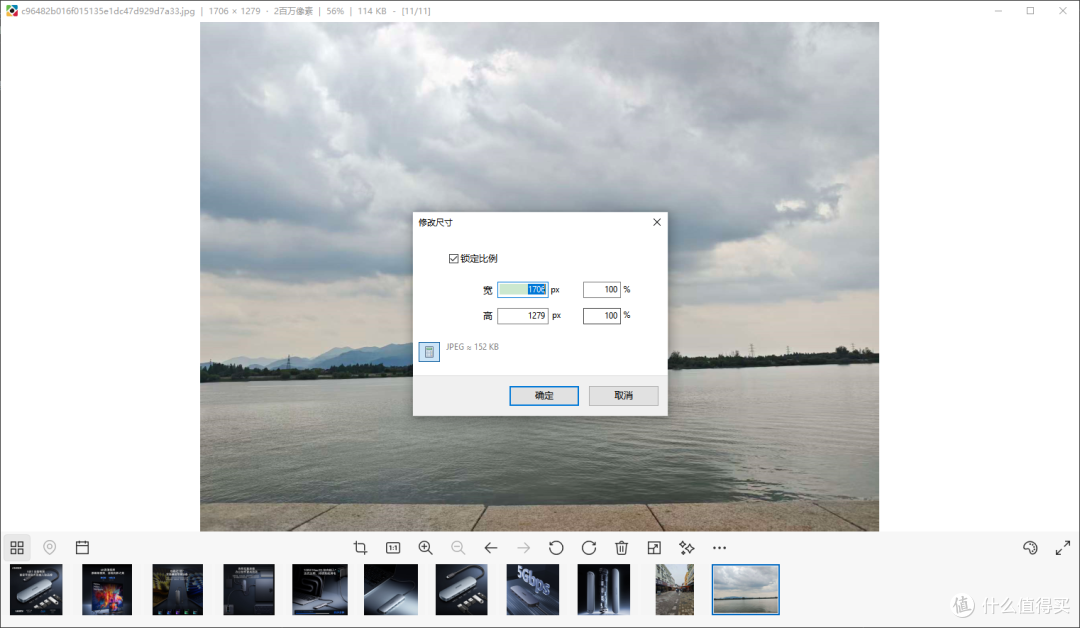Toggle the 锁定比例 checkbox

pyautogui.click(x=453, y=258)
